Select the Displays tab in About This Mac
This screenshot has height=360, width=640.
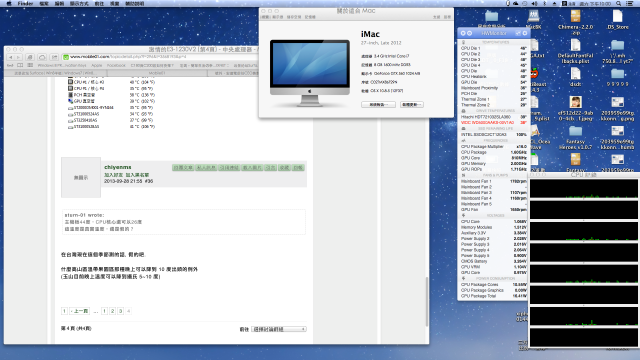click(278, 17)
